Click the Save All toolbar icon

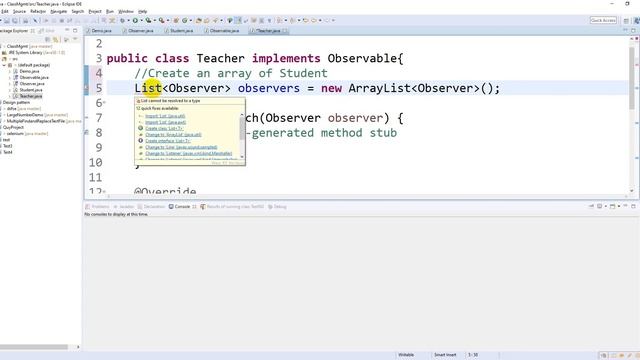15,20
